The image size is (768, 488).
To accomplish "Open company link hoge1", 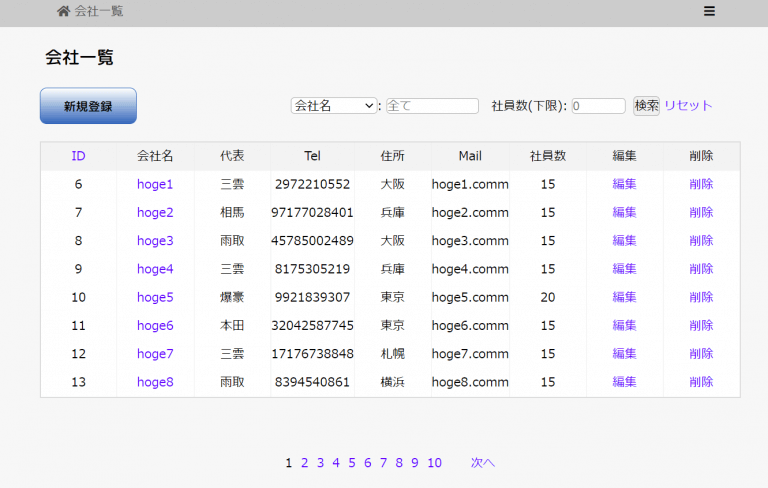I will 155,184.
